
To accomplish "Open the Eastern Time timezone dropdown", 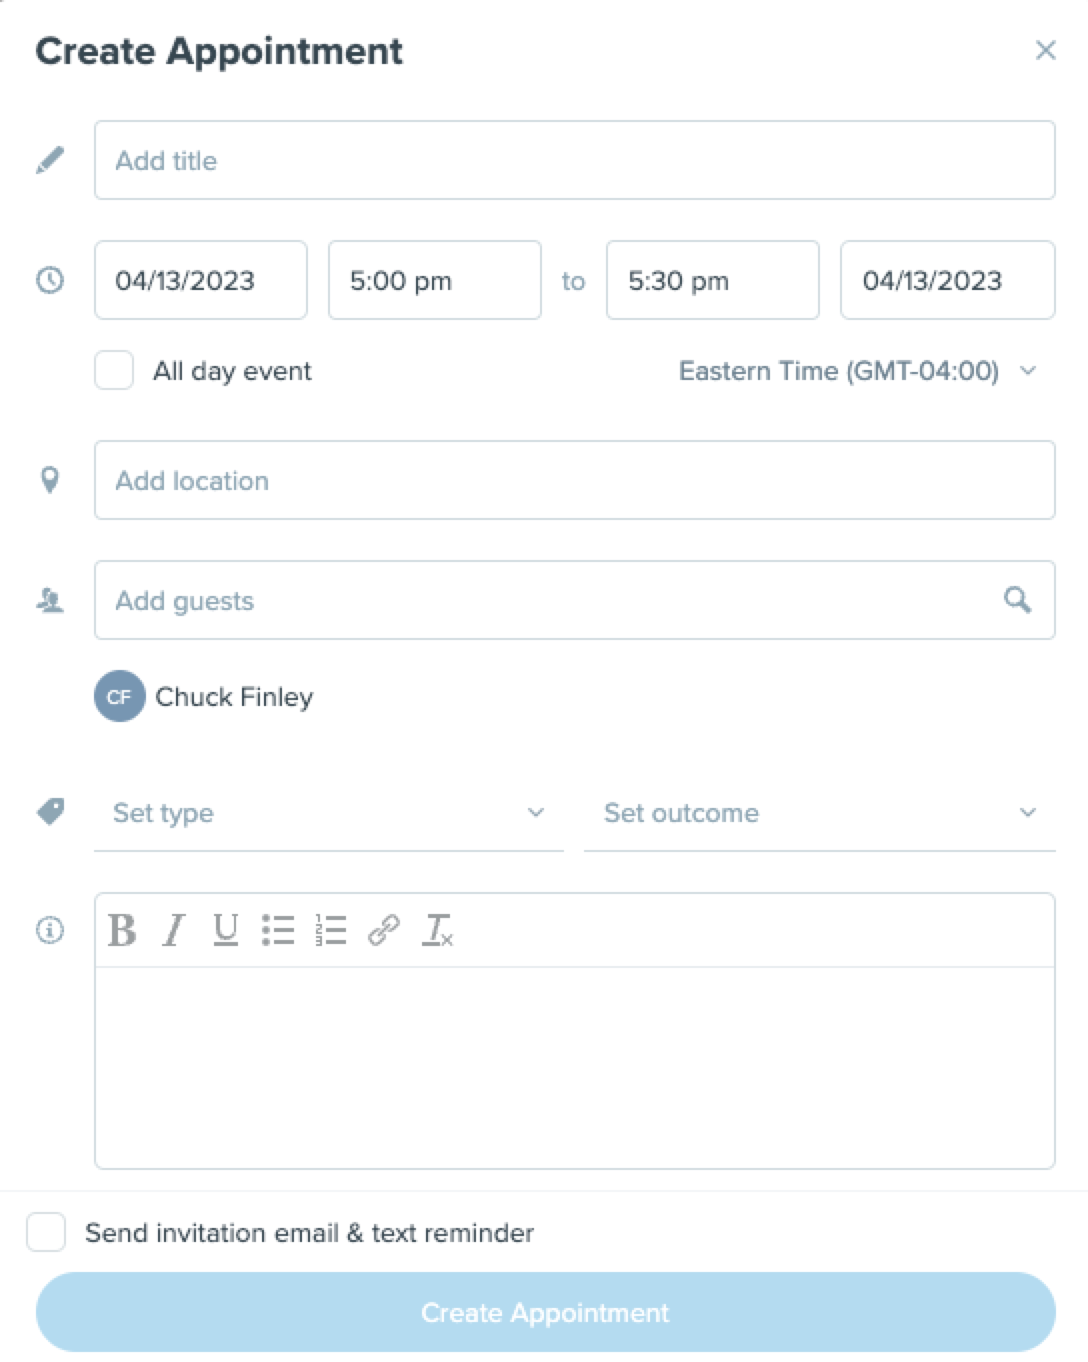I will tap(858, 371).
